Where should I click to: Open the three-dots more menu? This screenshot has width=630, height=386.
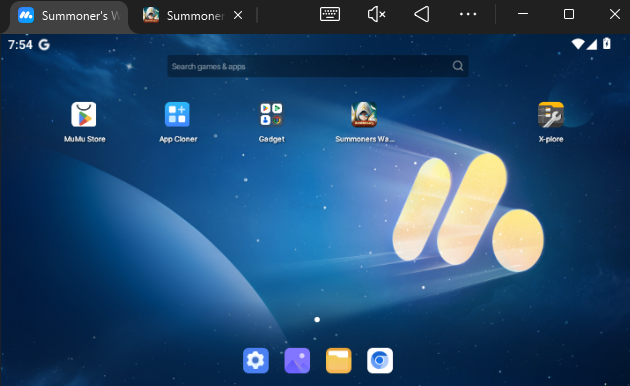[468, 14]
